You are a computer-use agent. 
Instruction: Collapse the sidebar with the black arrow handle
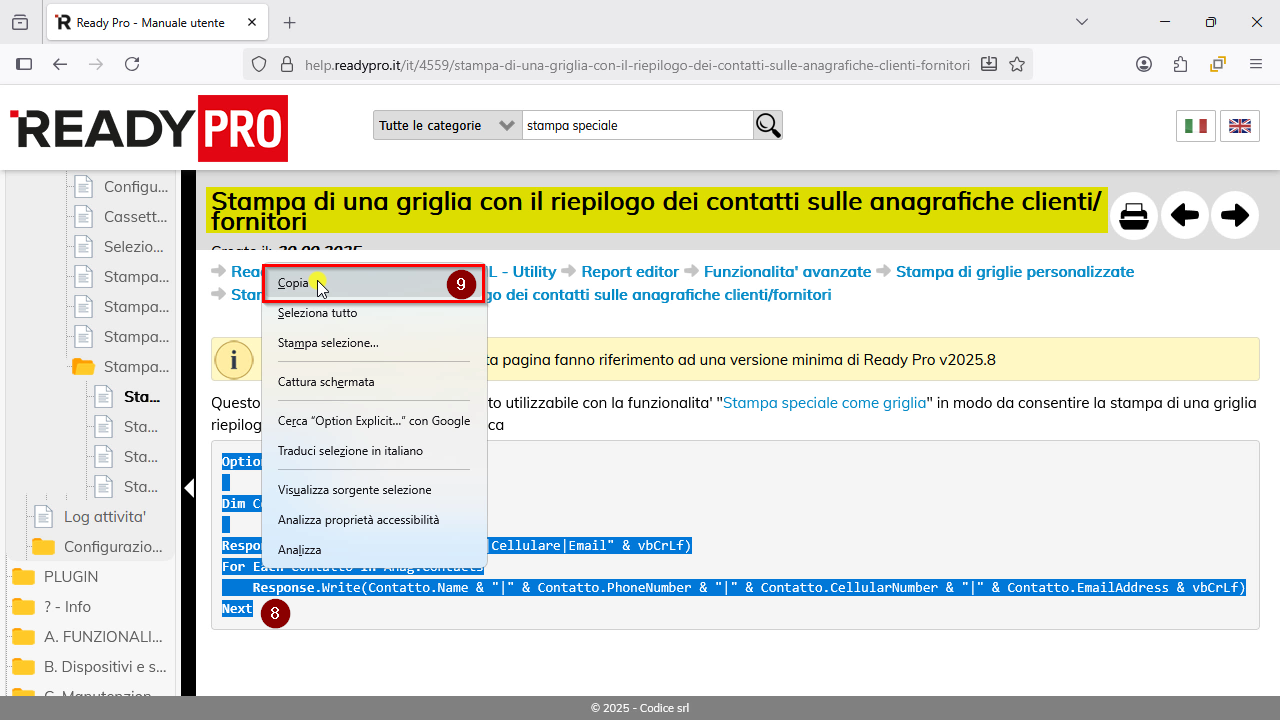[x=188, y=488]
